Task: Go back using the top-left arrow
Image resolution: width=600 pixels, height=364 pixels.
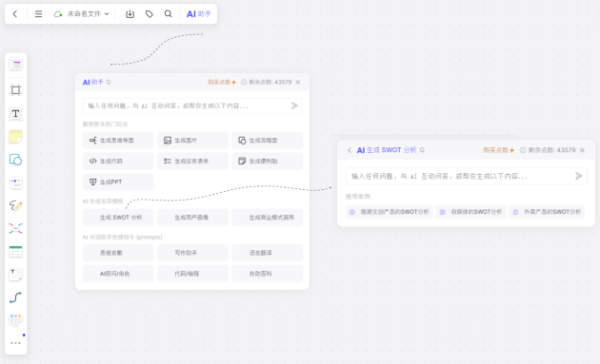Action: click(15, 14)
